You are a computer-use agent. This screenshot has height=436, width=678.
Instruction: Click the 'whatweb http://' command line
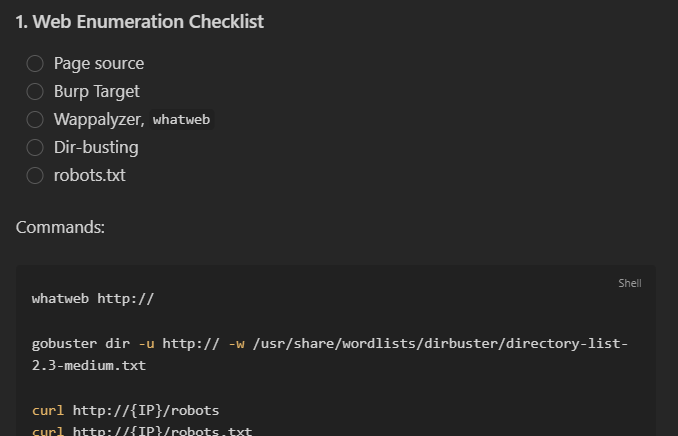point(93,299)
